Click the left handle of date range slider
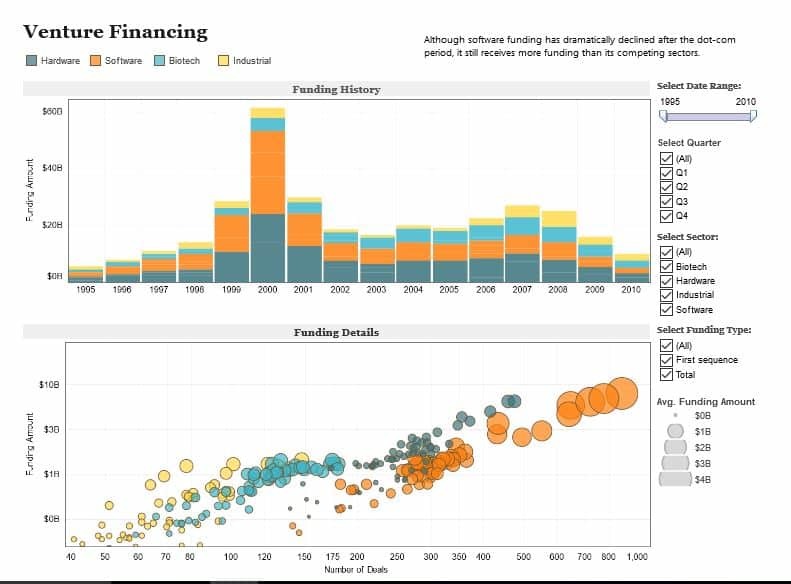 (x=663, y=116)
